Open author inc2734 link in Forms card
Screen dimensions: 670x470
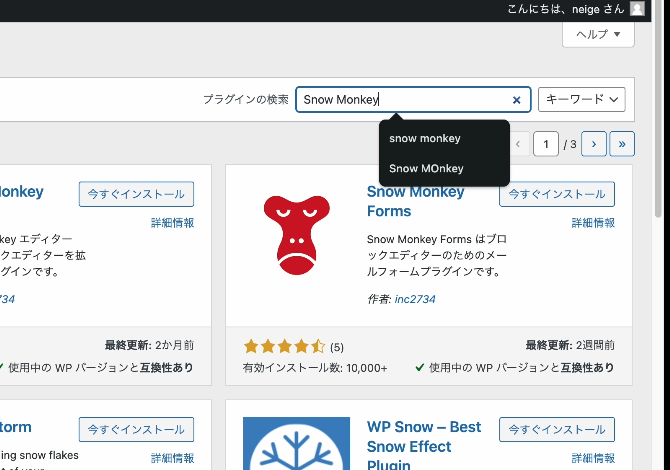(415, 299)
